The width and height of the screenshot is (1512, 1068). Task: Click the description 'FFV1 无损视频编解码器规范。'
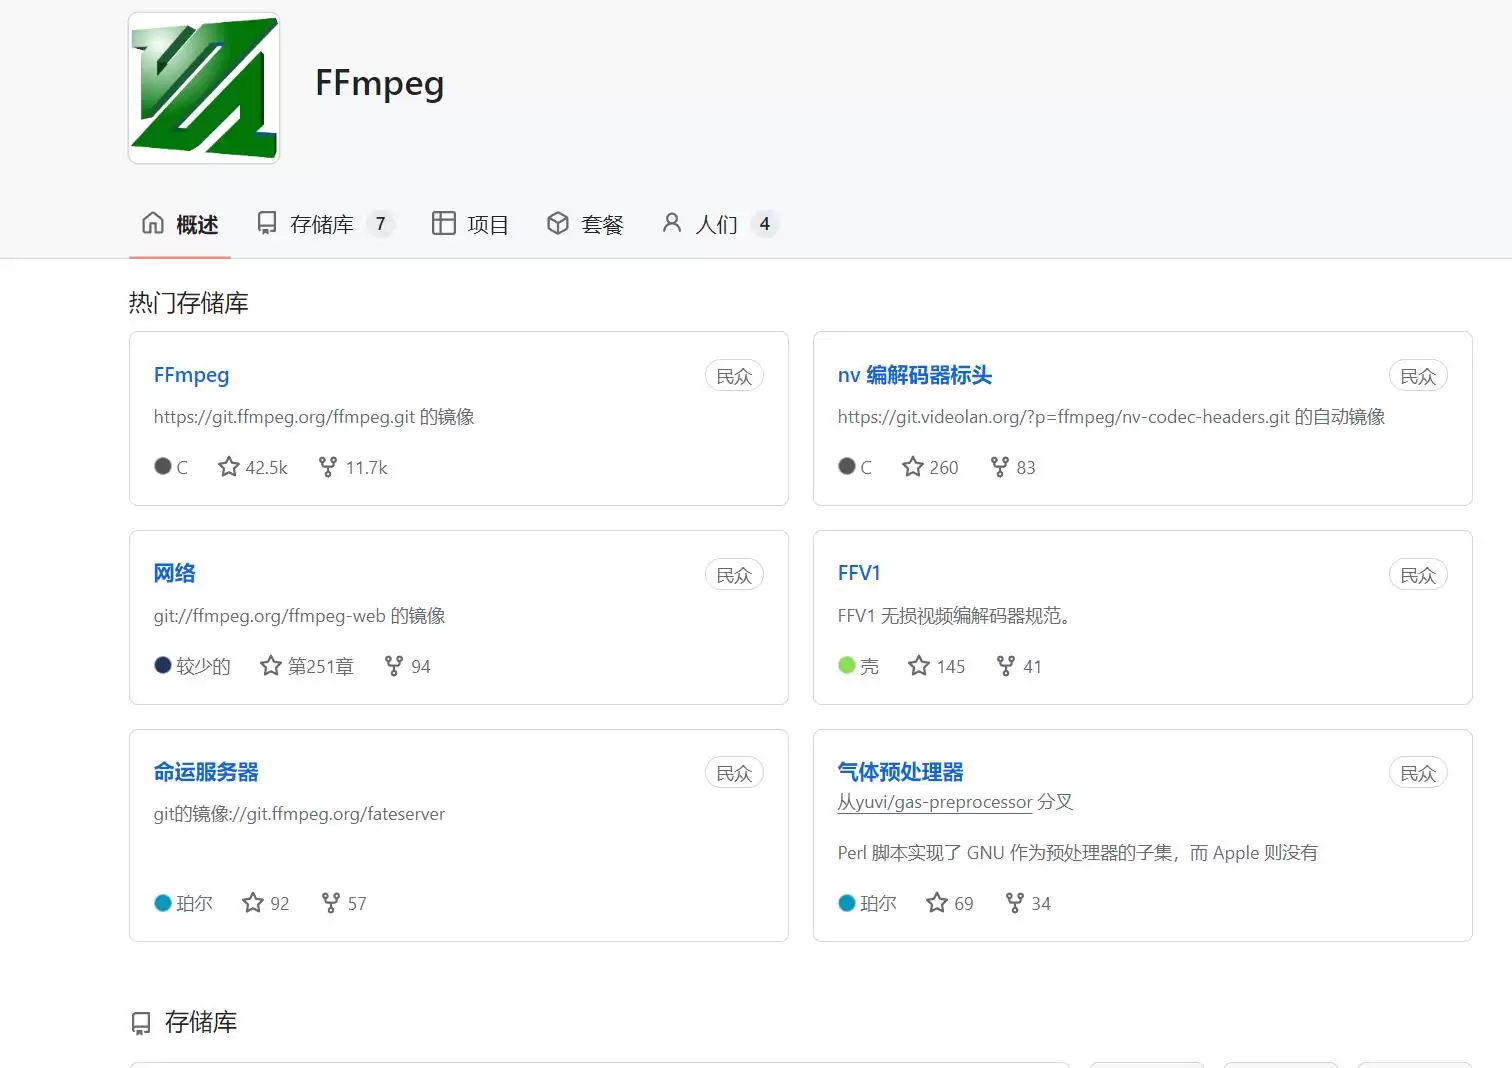(x=956, y=616)
